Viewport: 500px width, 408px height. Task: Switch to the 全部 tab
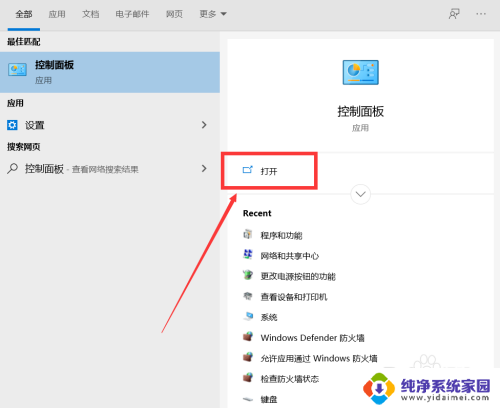point(24,14)
